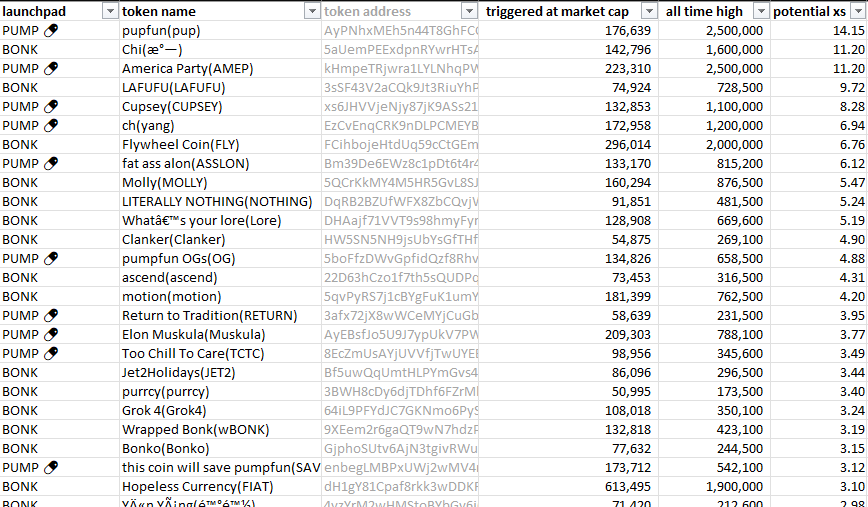Select token address starting with 'HW5SN5NH9jsUbYs'
The image size is (868, 507).
[400, 240]
